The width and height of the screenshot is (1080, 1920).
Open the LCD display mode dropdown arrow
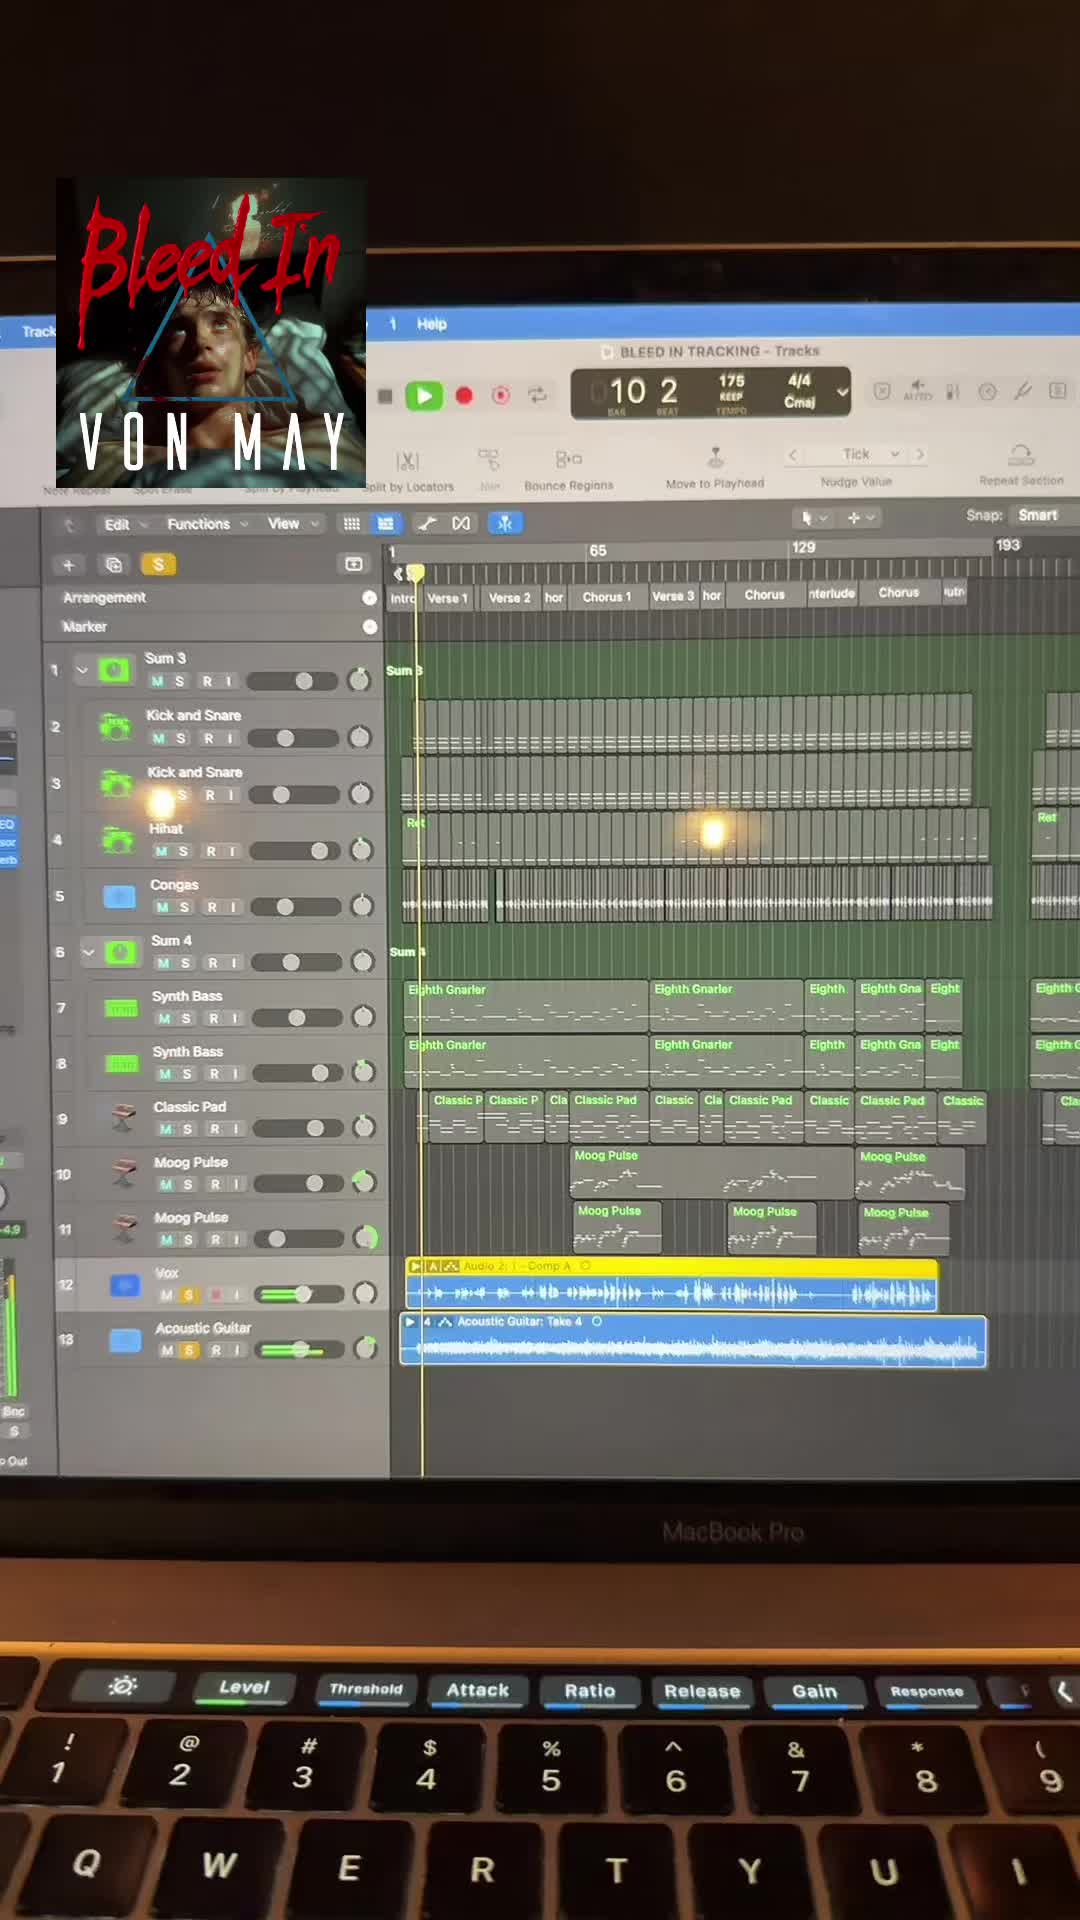pyautogui.click(x=842, y=392)
